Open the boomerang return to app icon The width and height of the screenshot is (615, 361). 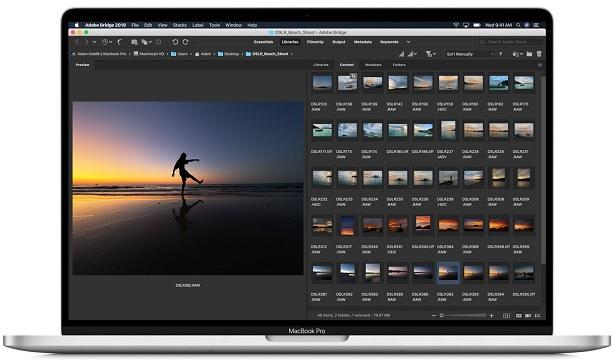point(120,42)
